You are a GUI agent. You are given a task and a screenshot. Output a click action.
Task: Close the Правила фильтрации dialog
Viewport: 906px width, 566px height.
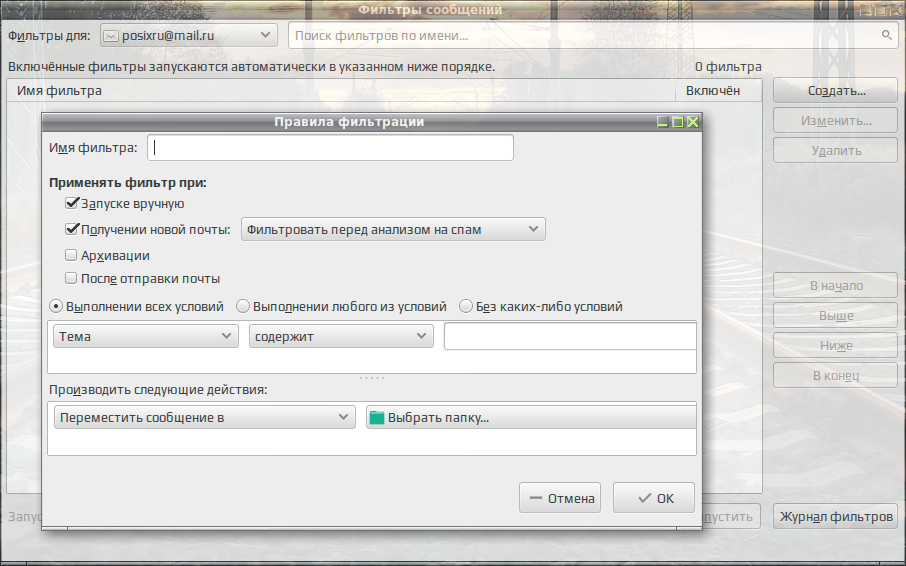point(693,122)
